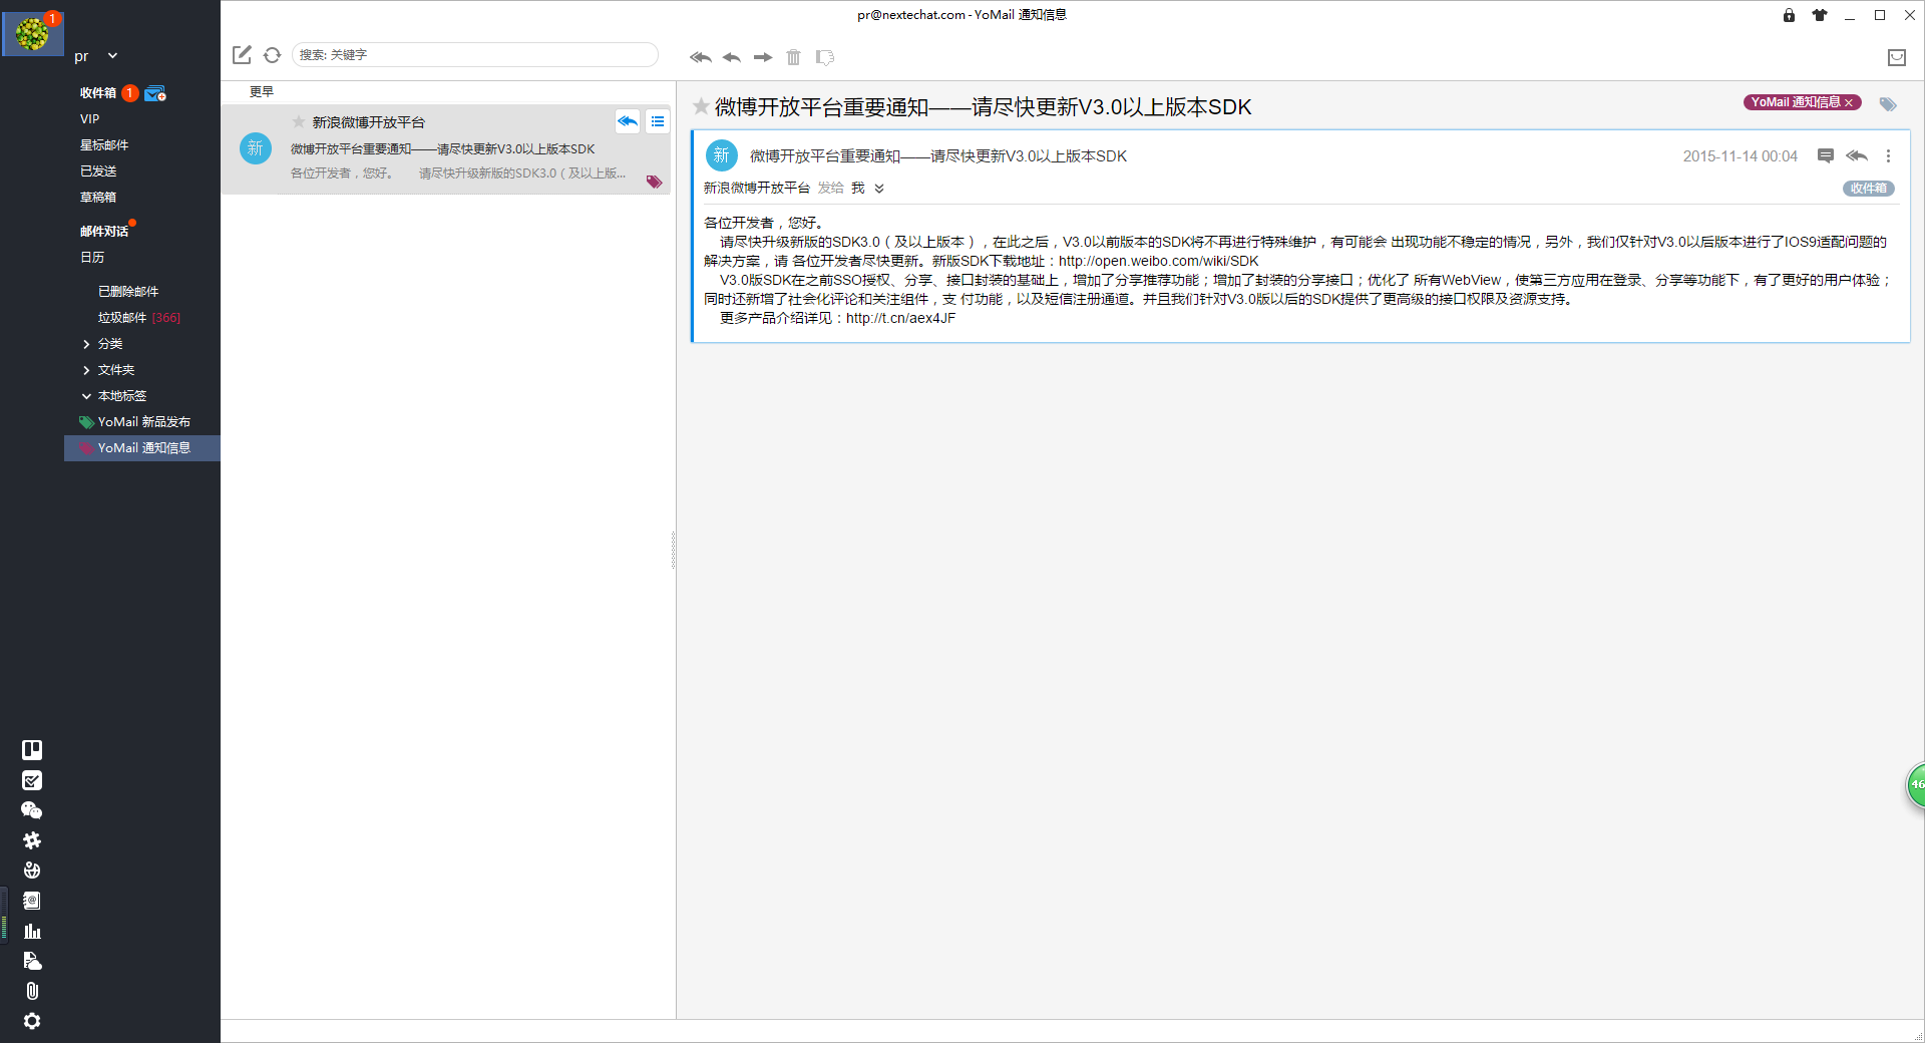Refresh the mailbox with the sync icon
Image resolution: width=1925 pixels, height=1043 pixels.
pyautogui.click(x=272, y=55)
